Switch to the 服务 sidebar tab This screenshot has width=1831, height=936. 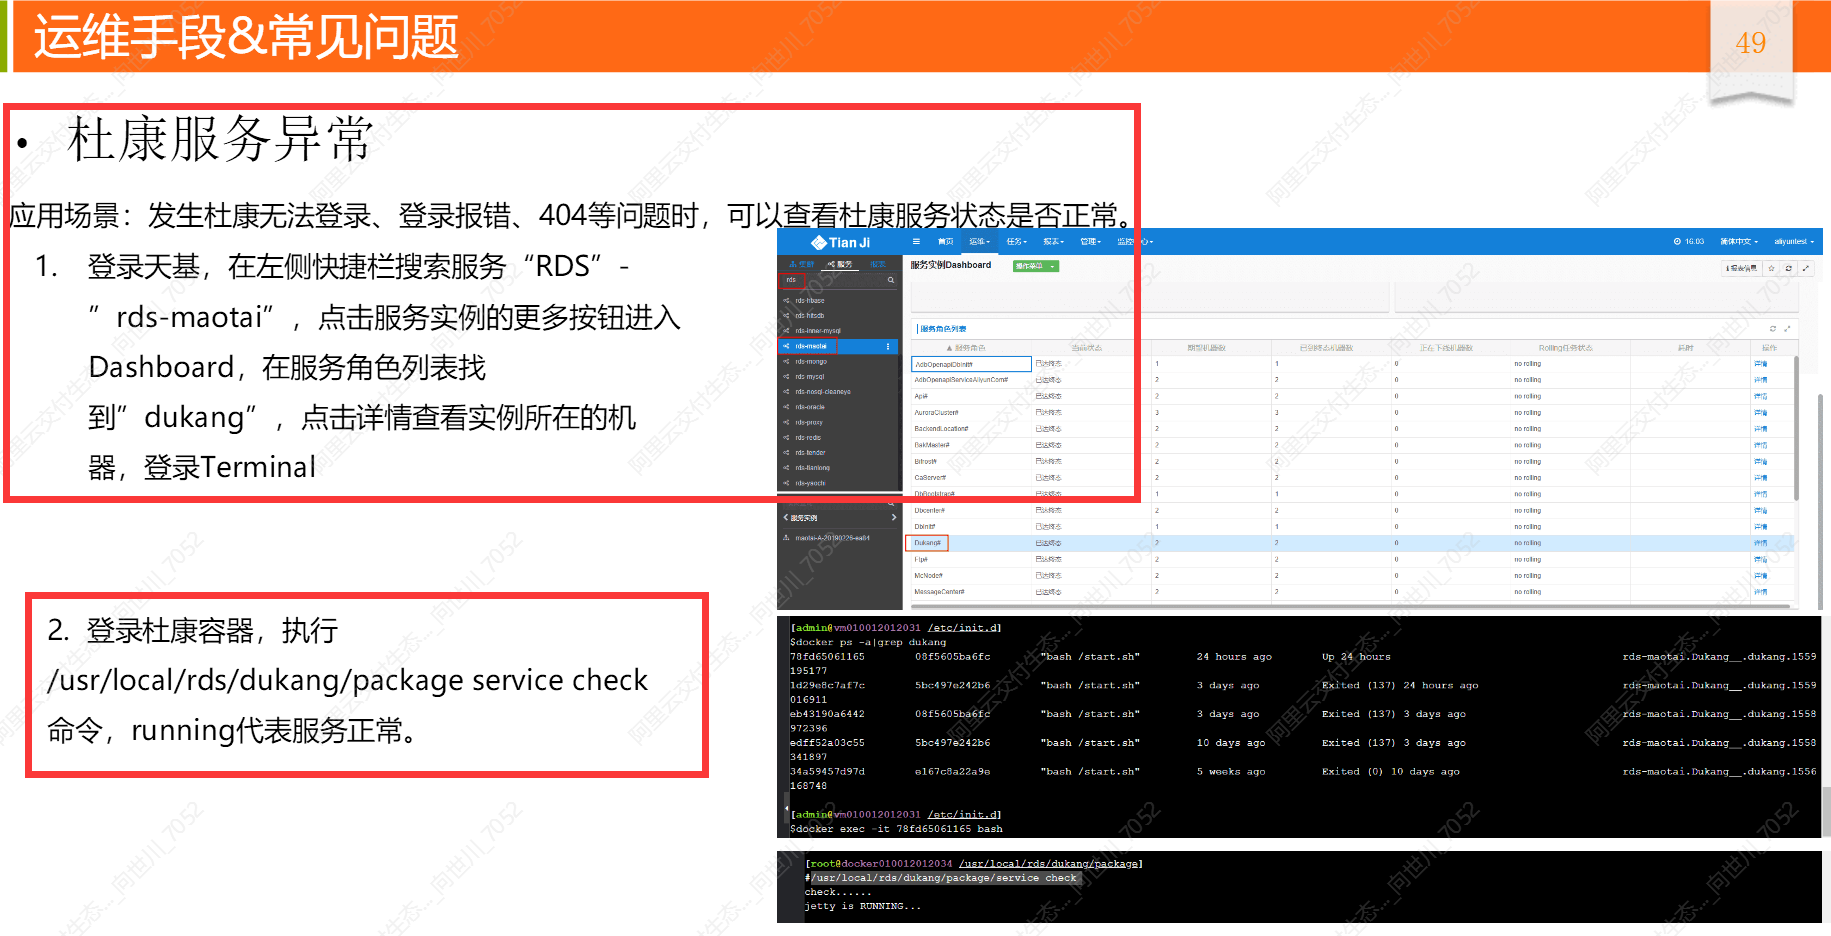[840, 264]
